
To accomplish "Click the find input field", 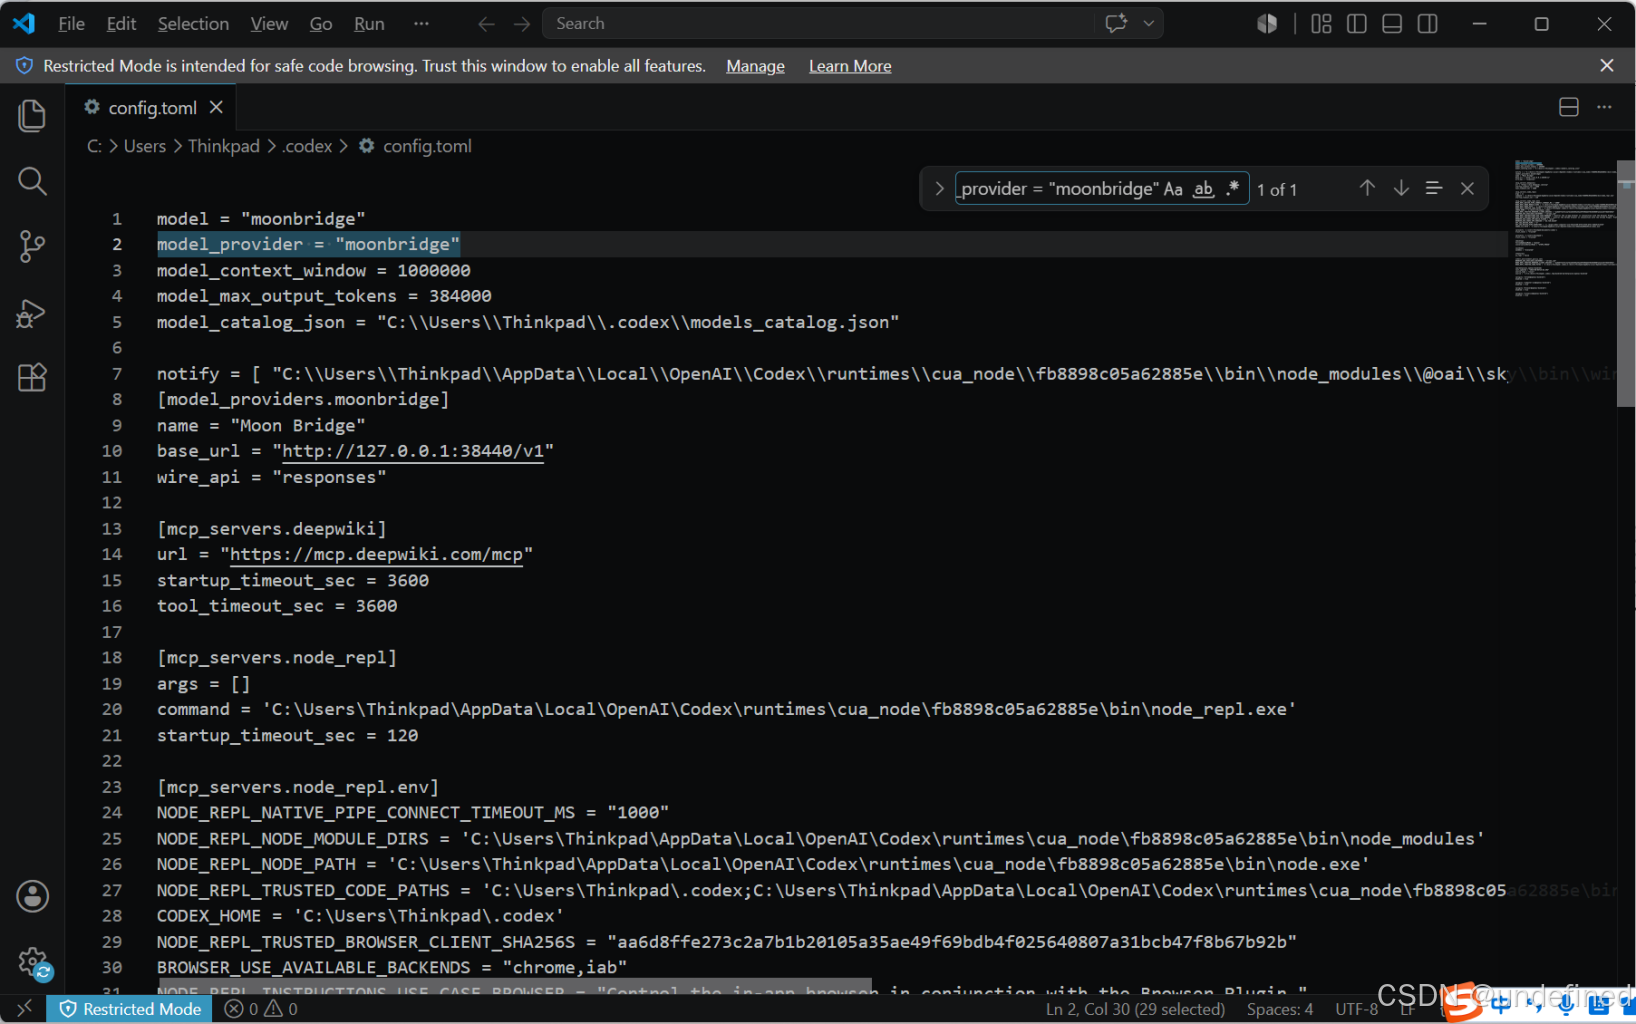I will [1058, 189].
